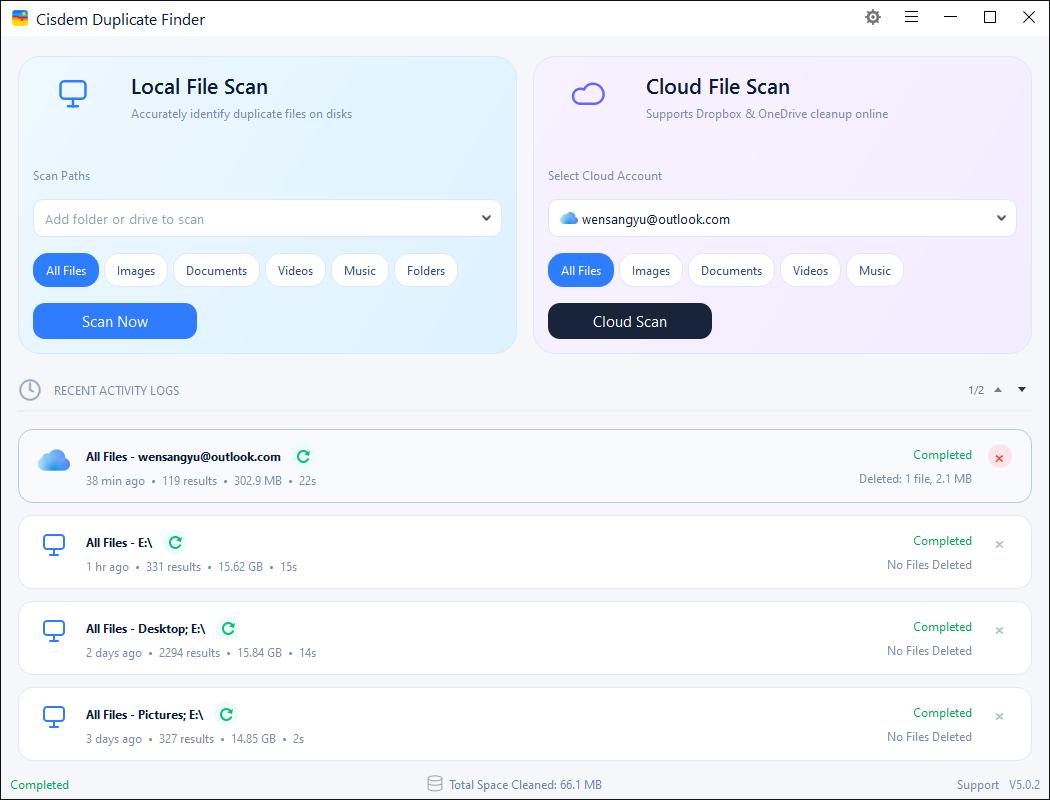This screenshot has height=800, width=1050.
Task: Rescan the All Files - Desktop; E:\ entry
Action: click(228, 629)
